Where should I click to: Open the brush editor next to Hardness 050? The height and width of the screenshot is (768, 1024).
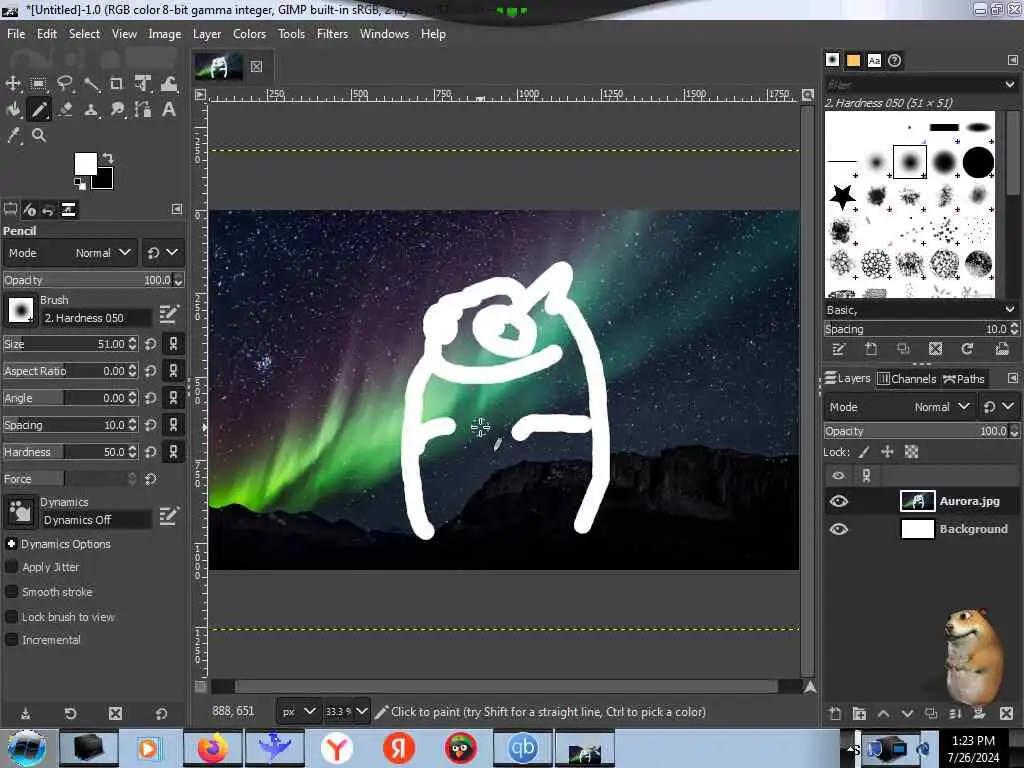click(x=168, y=314)
